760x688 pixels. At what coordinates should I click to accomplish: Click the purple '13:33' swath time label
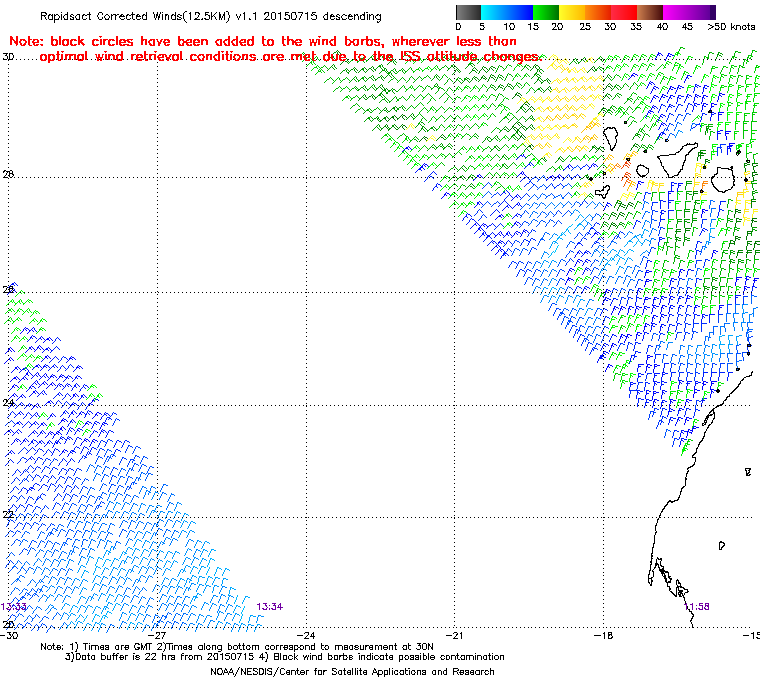click(14, 607)
